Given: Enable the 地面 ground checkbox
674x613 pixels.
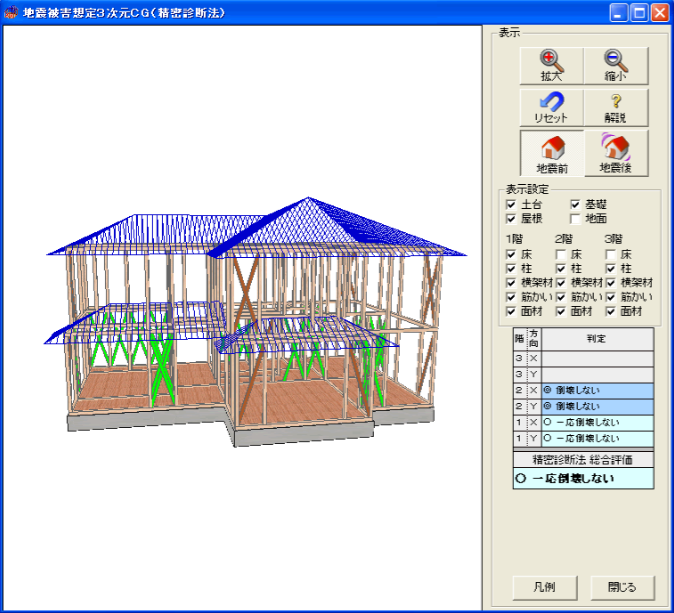Looking at the screenshot, I should [x=575, y=219].
